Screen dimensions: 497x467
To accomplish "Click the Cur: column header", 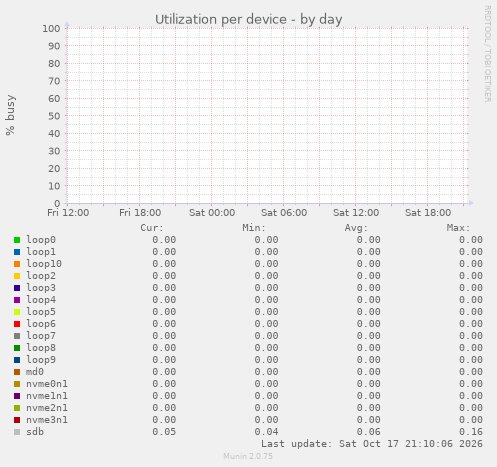I will tap(152, 228).
